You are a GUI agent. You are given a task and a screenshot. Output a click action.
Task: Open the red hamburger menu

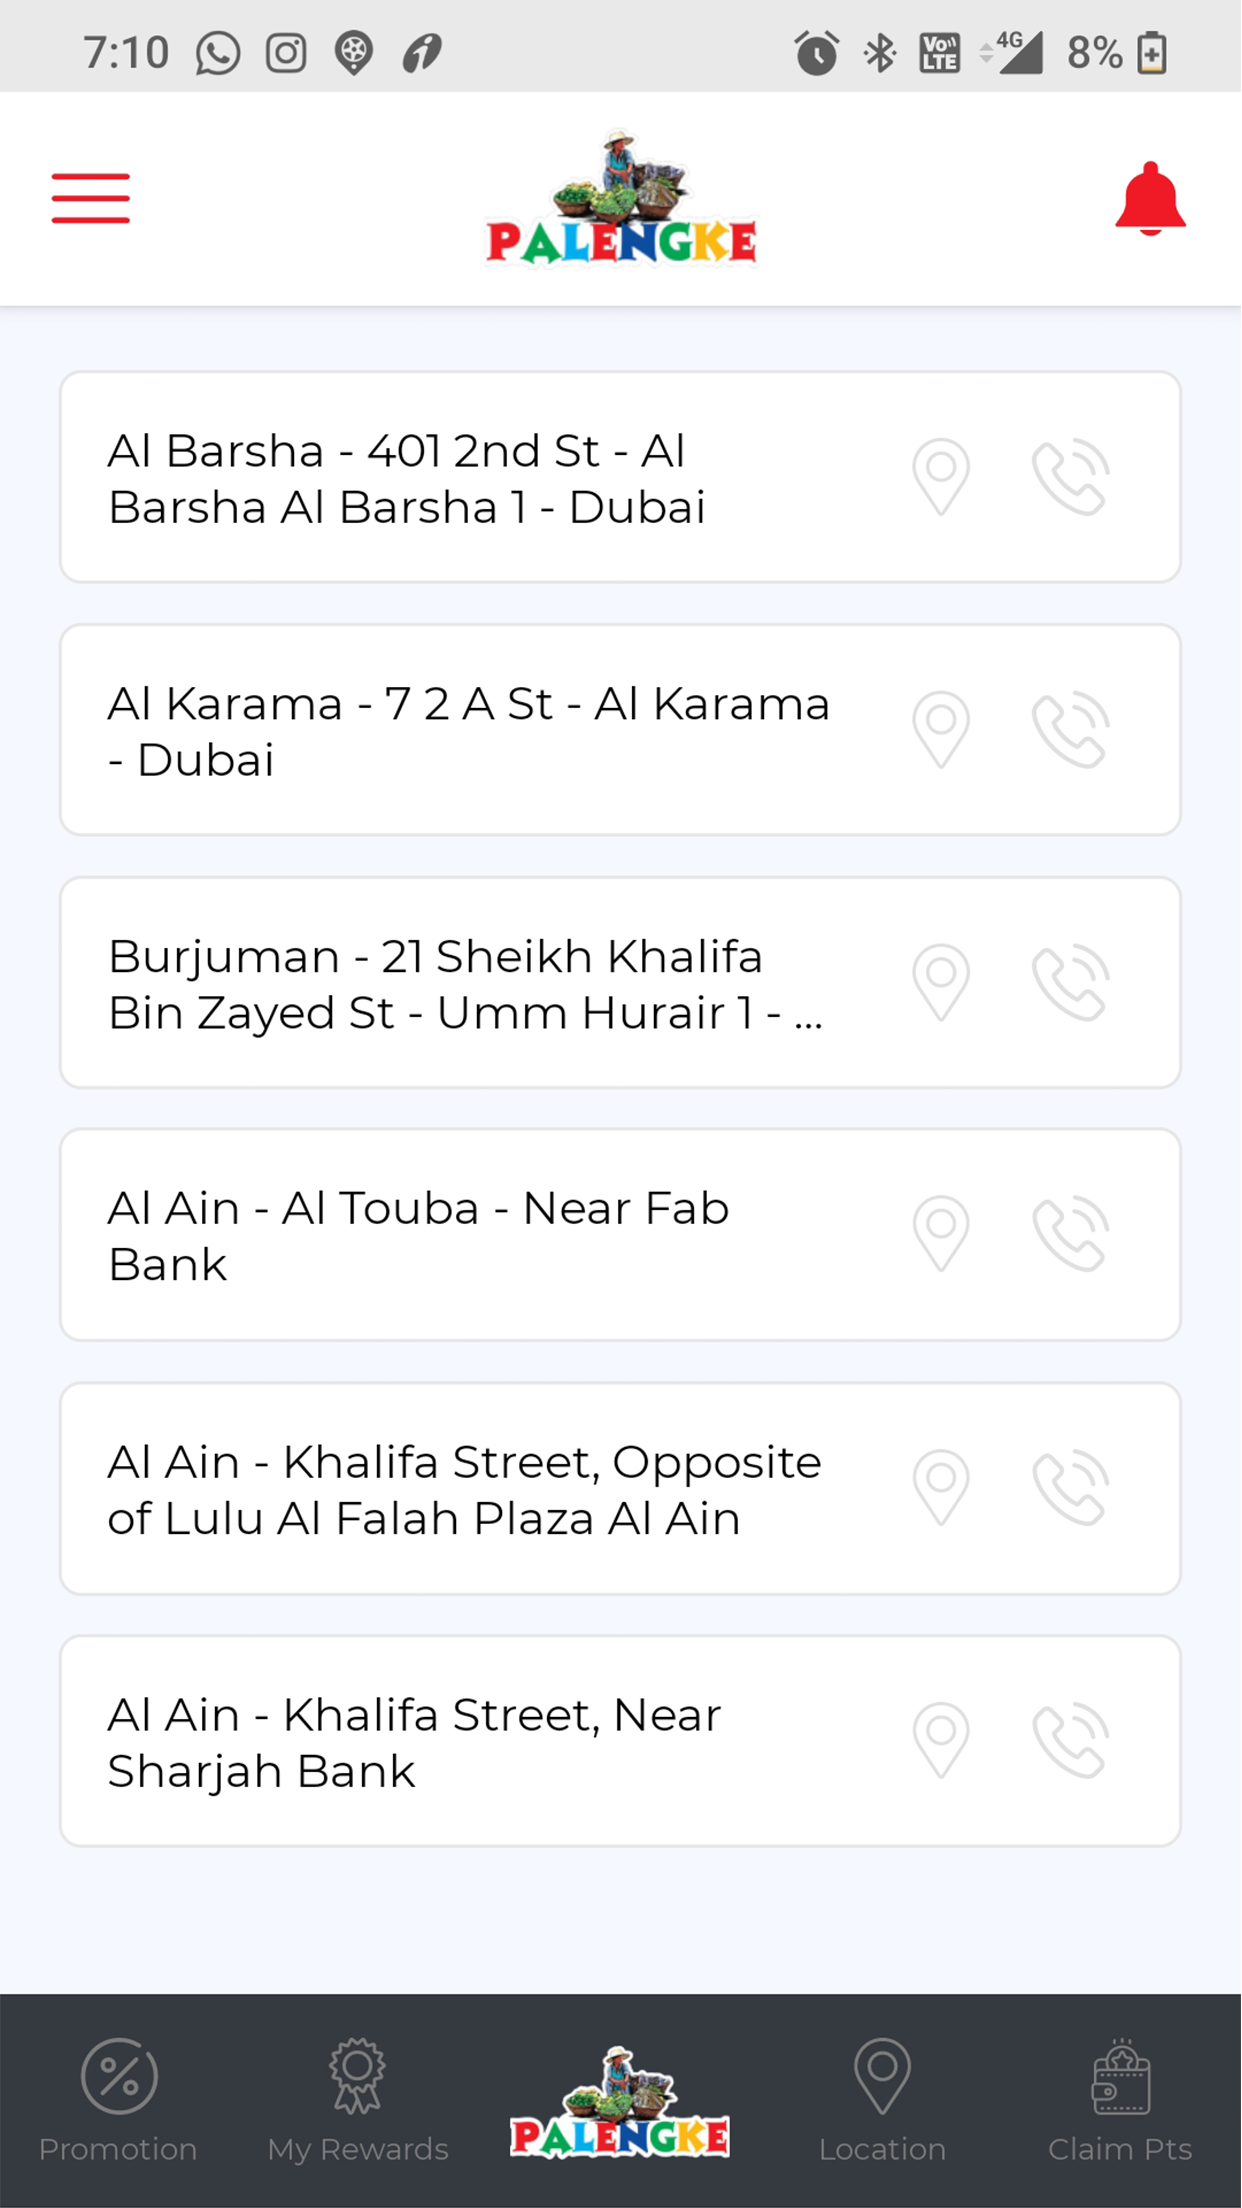(91, 198)
